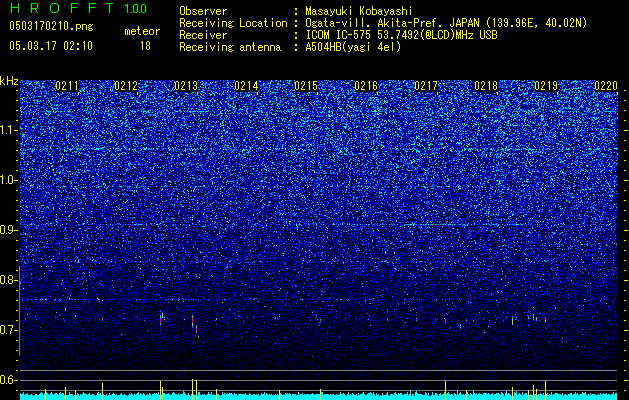Click the 1.0 frequency axis label
Image resolution: width=629 pixels, height=400 pixels.
pyautogui.click(x=9, y=180)
